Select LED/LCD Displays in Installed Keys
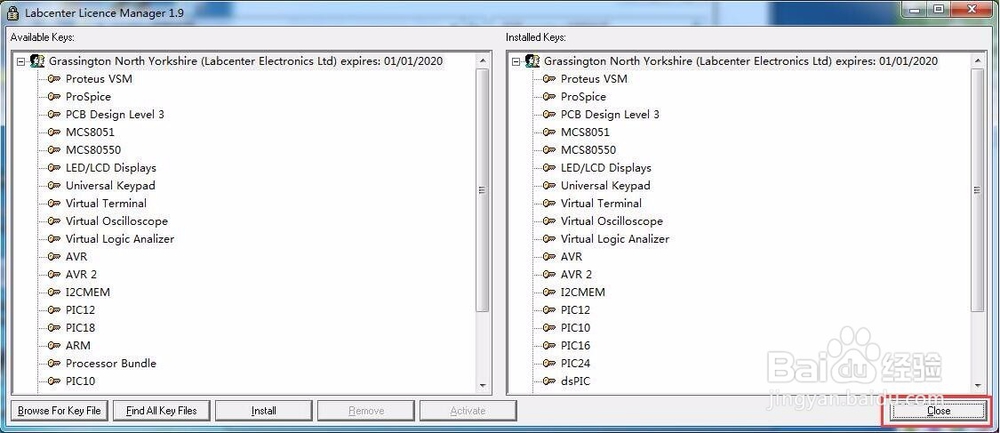 [x=606, y=168]
